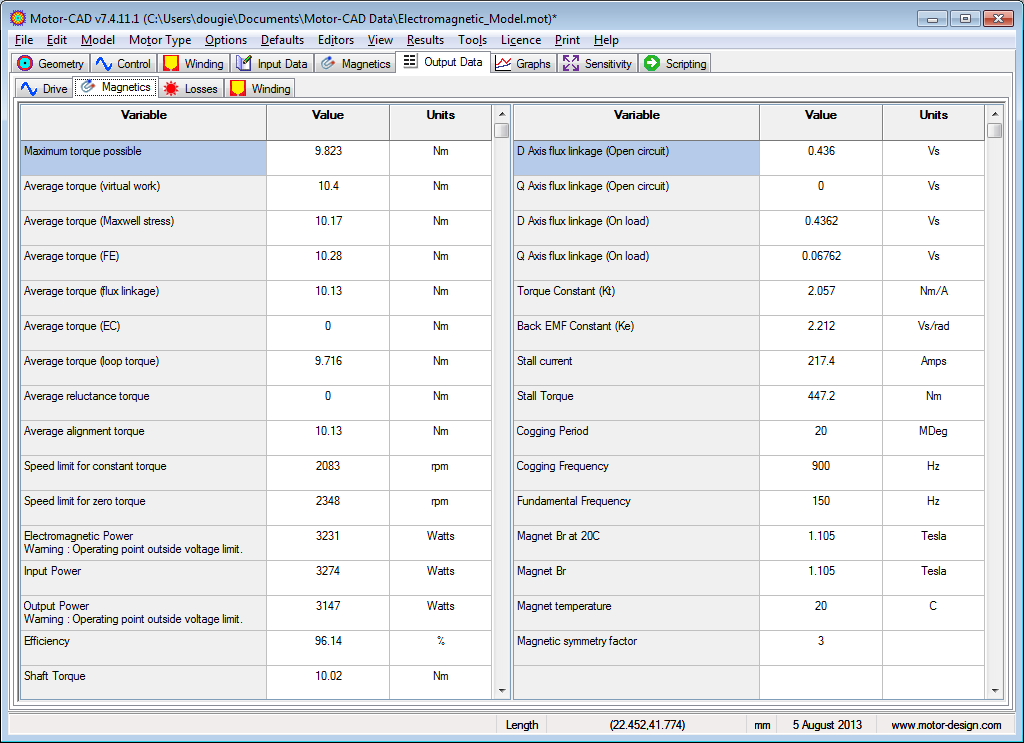Viewport: 1024px width, 743px height.
Task: Click the Input Data tab icon
Action: (x=244, y=64)
